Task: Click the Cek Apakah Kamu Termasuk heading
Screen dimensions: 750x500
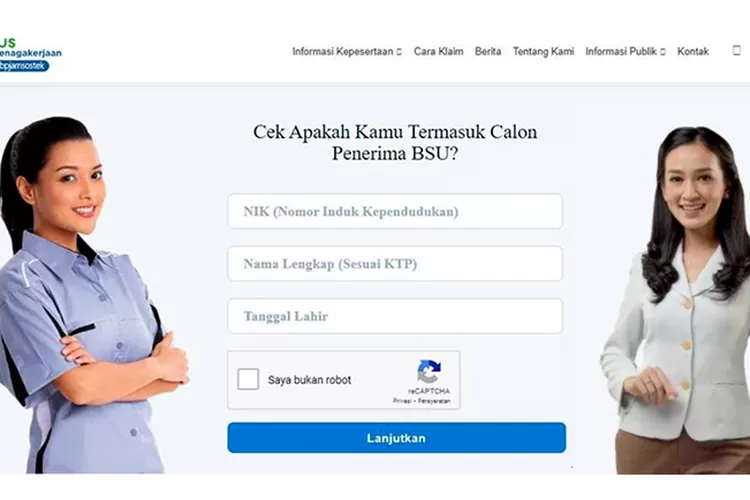Action: (395, 143)
